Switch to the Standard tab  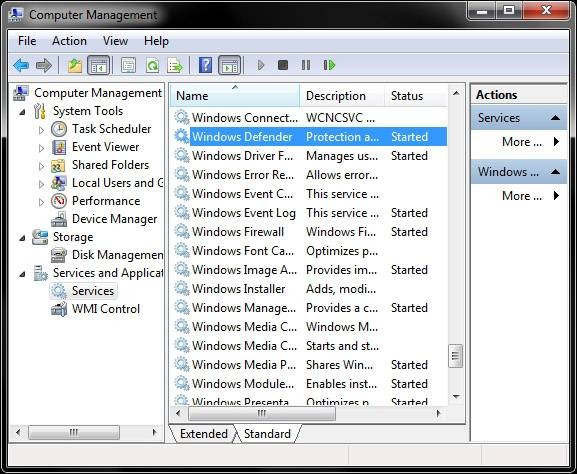pos(267,434)
